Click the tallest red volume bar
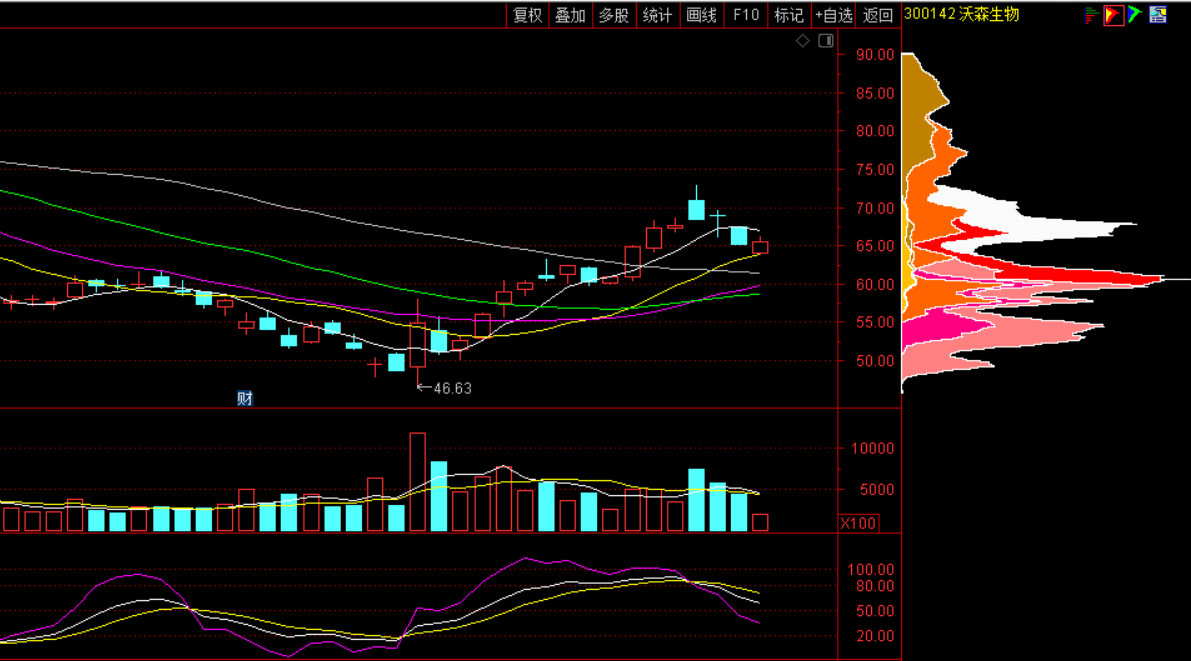The width and height of the screenshot is (1191, 661). pos(418,482)
